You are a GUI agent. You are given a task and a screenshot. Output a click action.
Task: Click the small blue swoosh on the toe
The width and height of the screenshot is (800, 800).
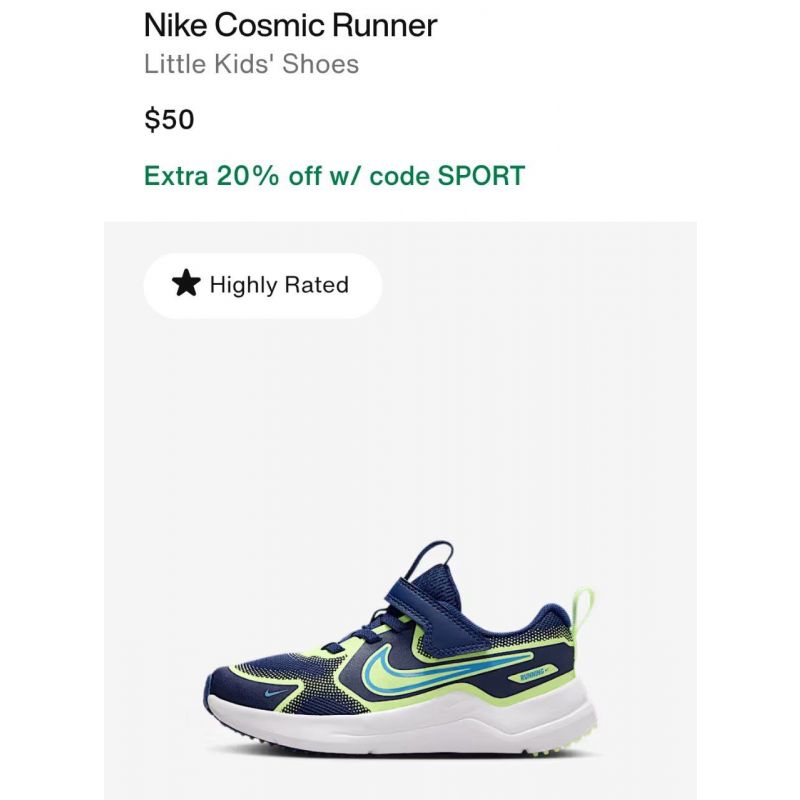[x=276, y=694]
